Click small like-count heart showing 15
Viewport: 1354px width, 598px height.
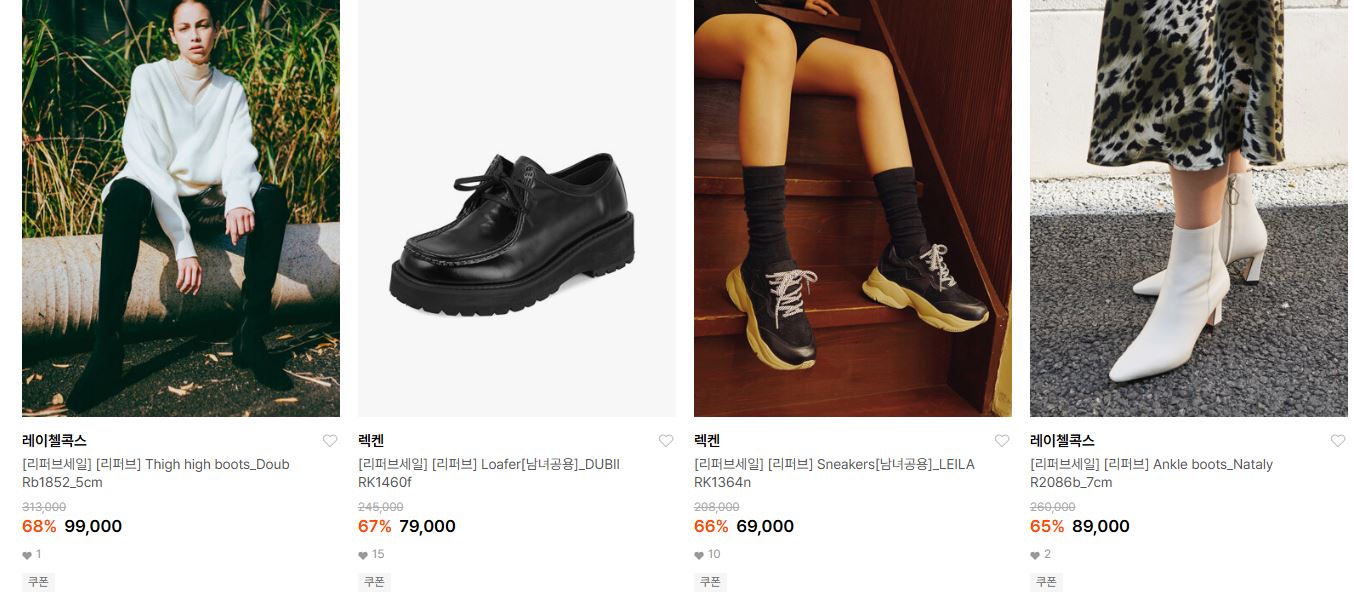tap(363, 555)
